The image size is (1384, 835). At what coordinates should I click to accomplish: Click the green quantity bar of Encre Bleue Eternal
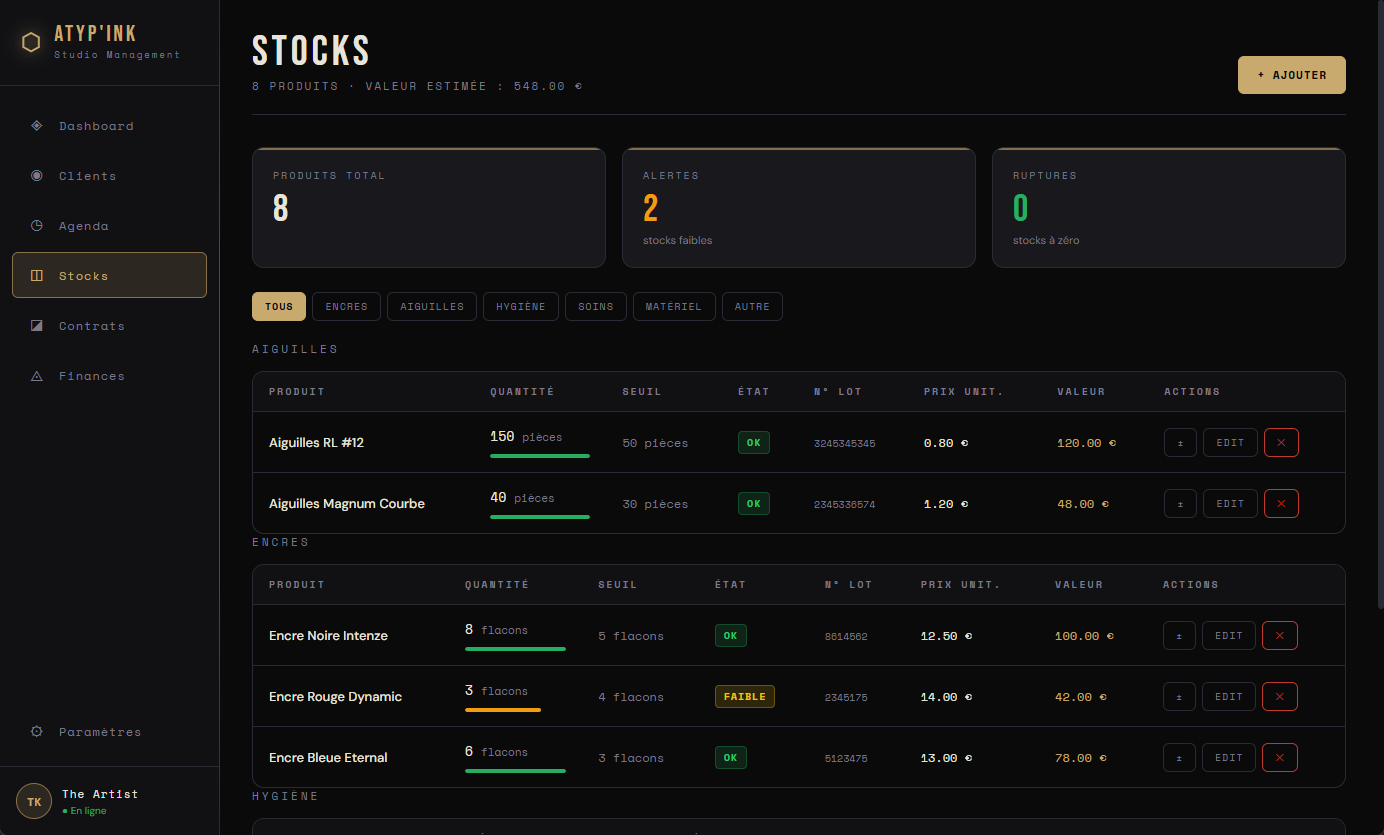[x=515, y=771]
